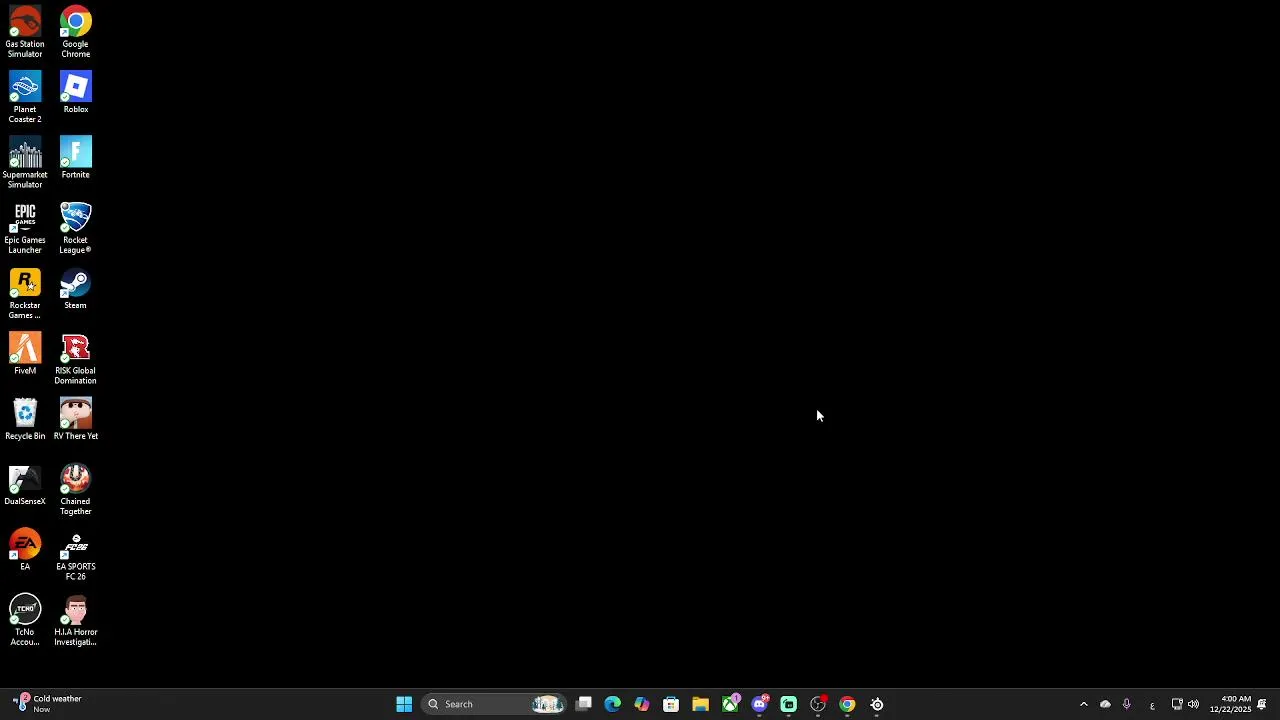The image size is (1280, 720).
Task: Select the RV There Yet desktop icon
Action: coord(75,420)
